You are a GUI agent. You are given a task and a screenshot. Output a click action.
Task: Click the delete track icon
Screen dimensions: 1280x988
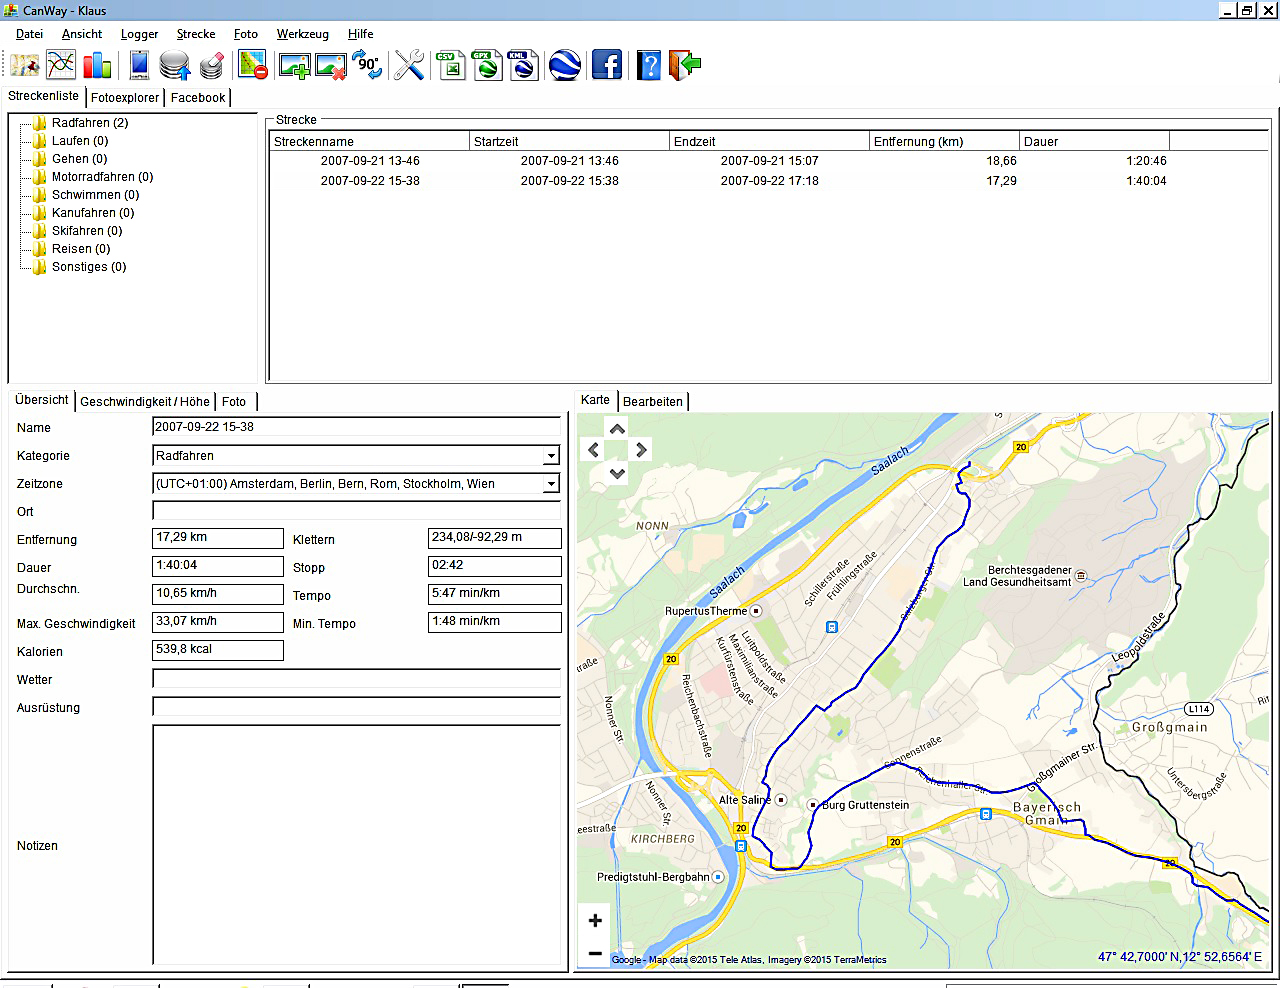(253, 66)
